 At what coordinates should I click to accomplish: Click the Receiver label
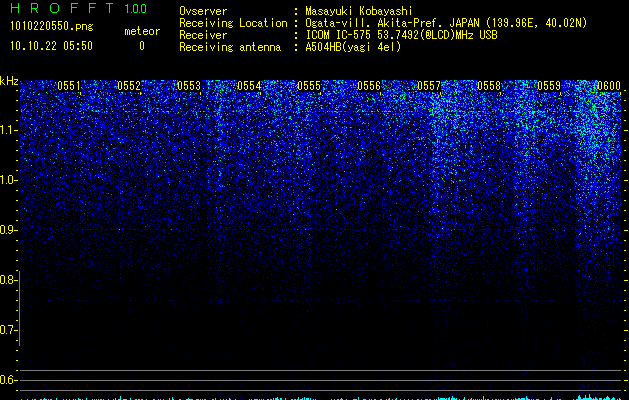(x=203, y=35)
